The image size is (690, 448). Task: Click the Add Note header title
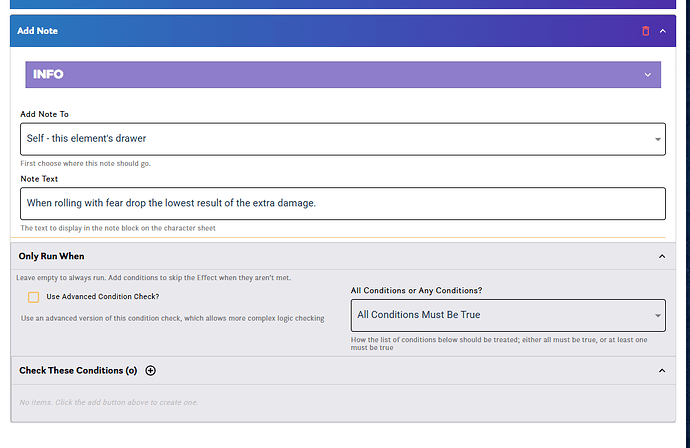37,31
